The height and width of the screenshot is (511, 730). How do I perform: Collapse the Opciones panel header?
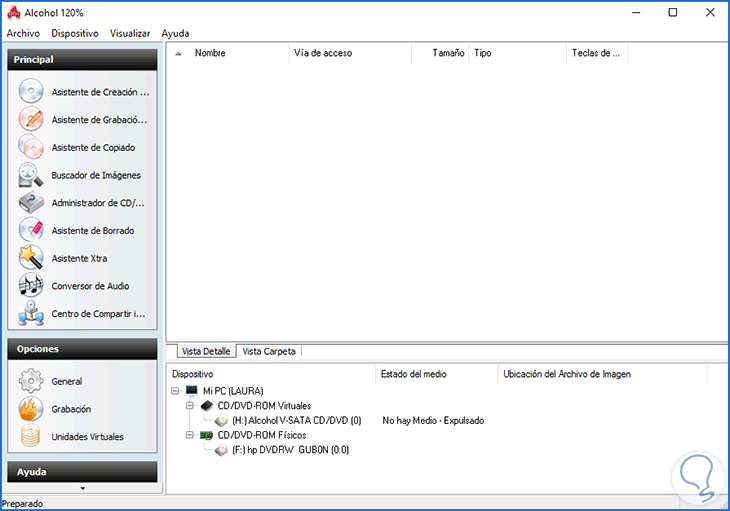click(82, 349)
